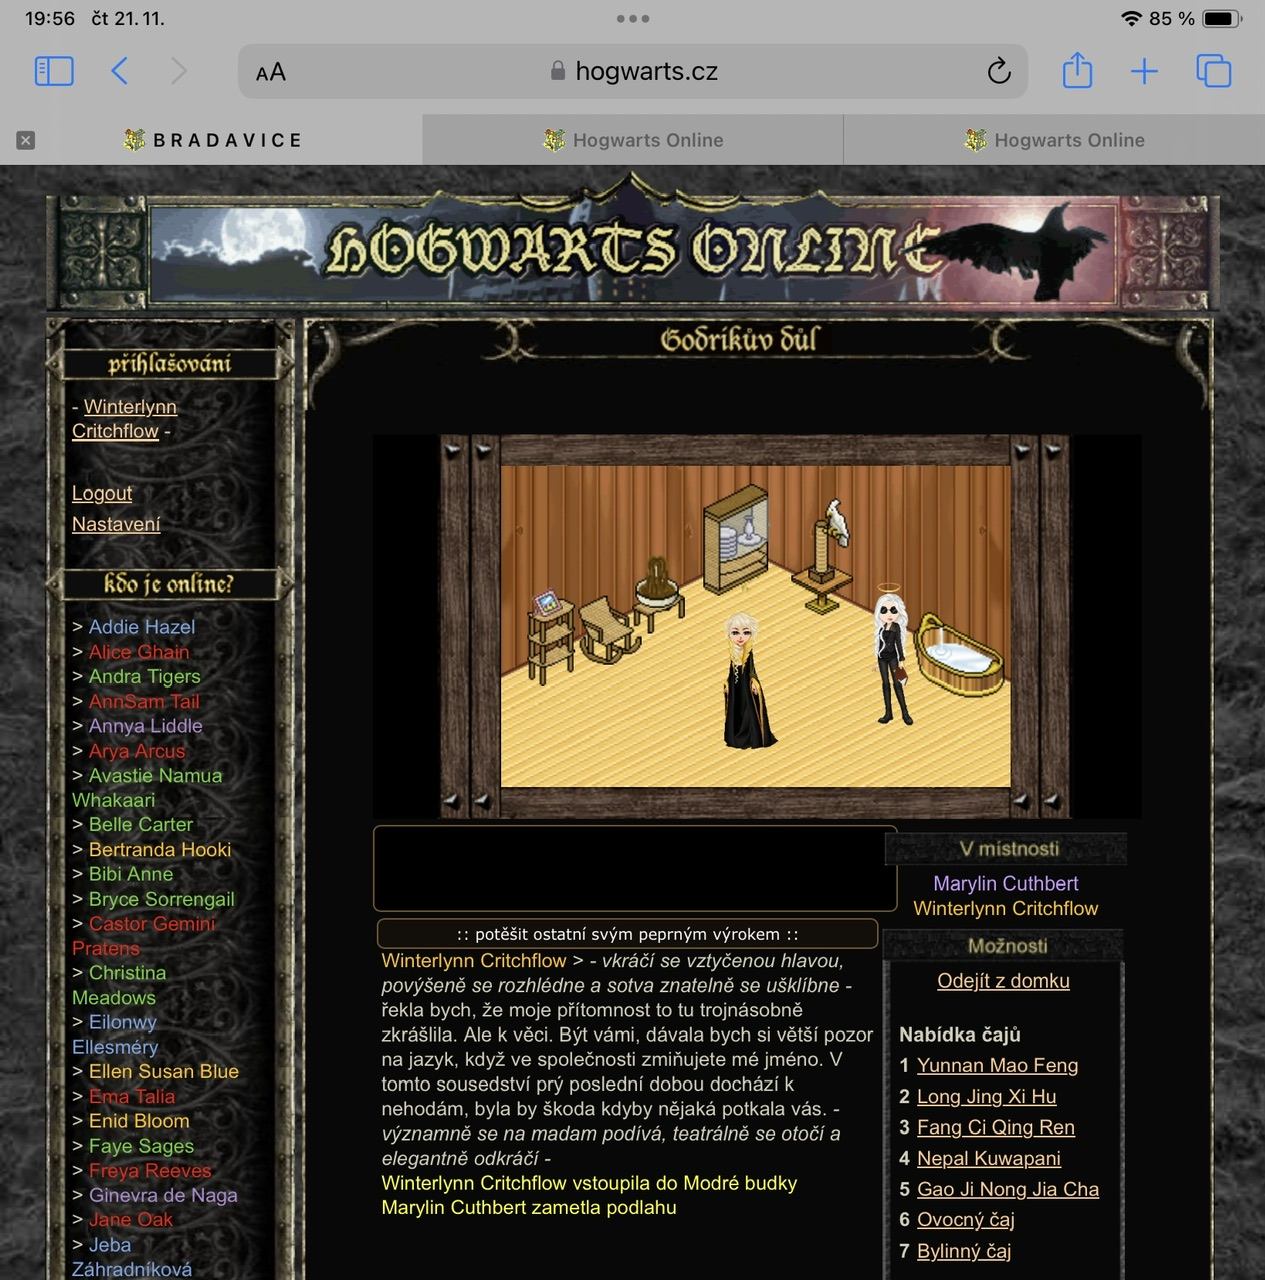Select Fang Ci Qing Ren tea

pyautogui.click(x=996, y=1128)
